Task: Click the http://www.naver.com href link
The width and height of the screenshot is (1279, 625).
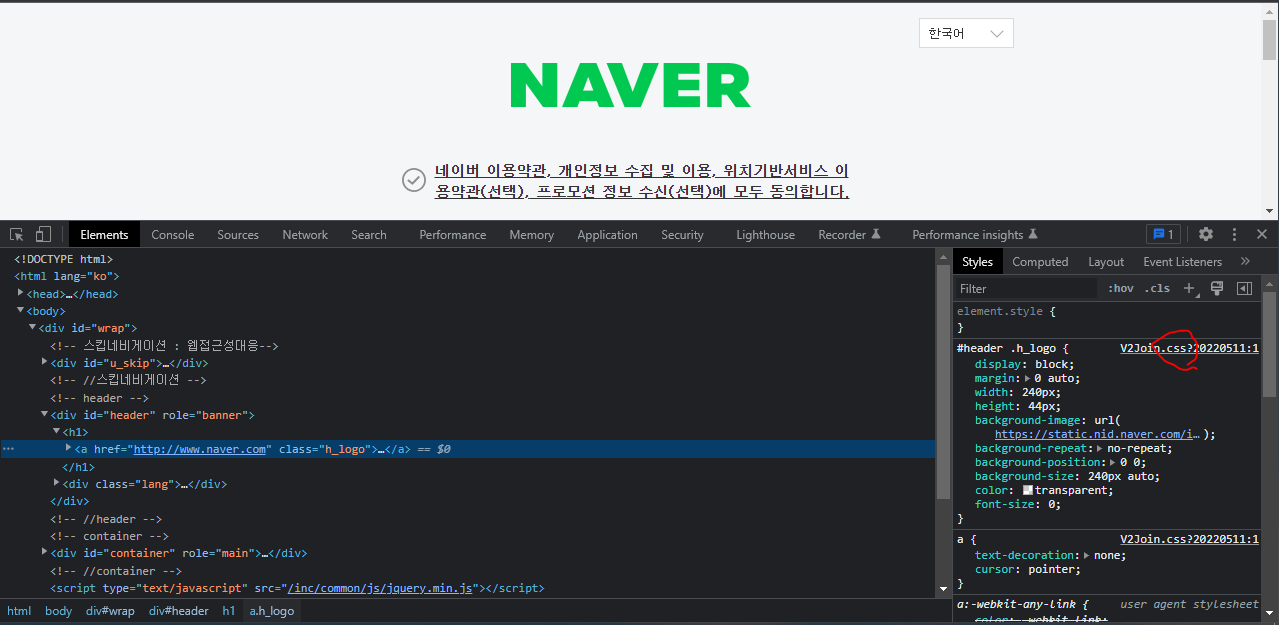Action: point(200,449)
